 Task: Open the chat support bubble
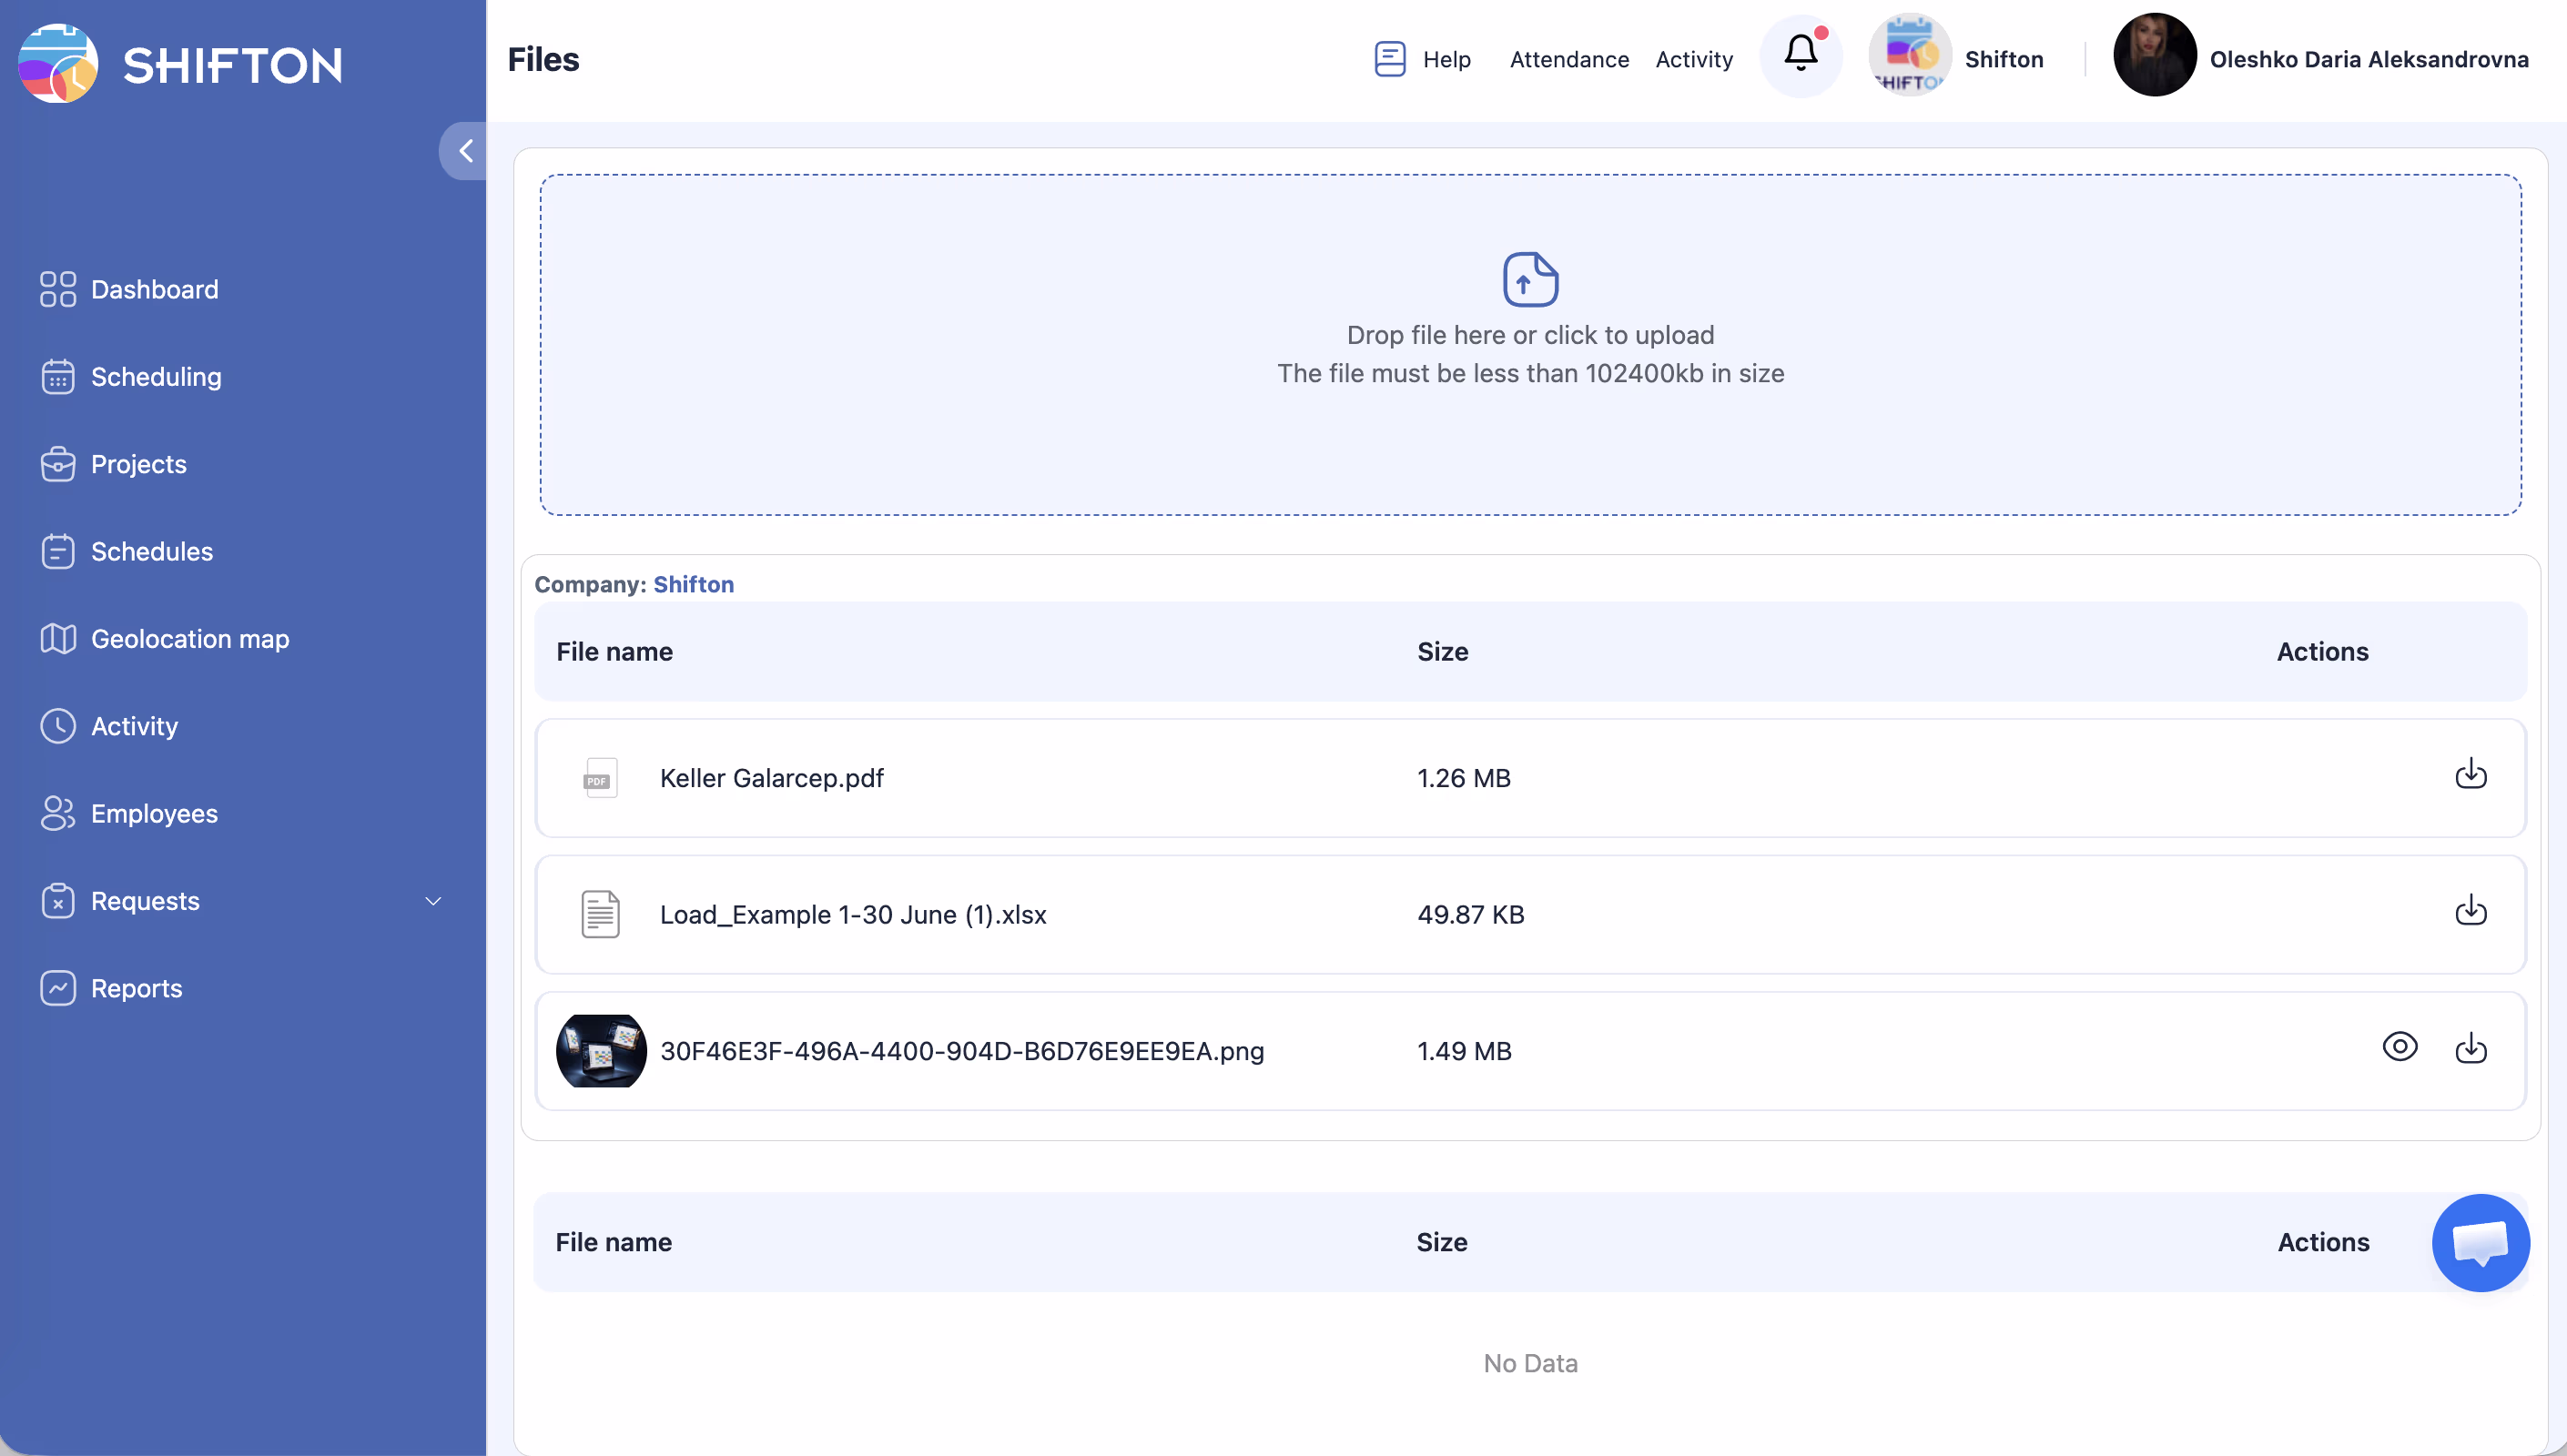click(2480, 1242)
